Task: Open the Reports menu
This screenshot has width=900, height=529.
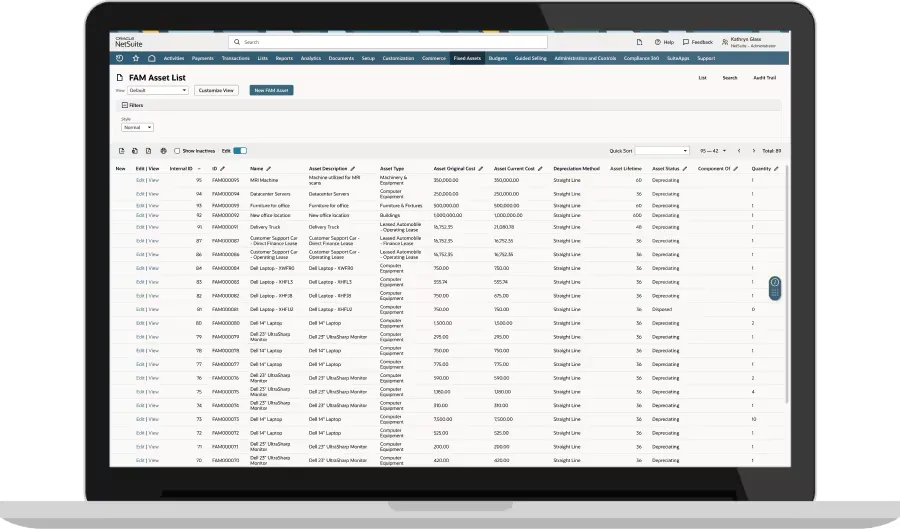Action: tap(284, 59)
